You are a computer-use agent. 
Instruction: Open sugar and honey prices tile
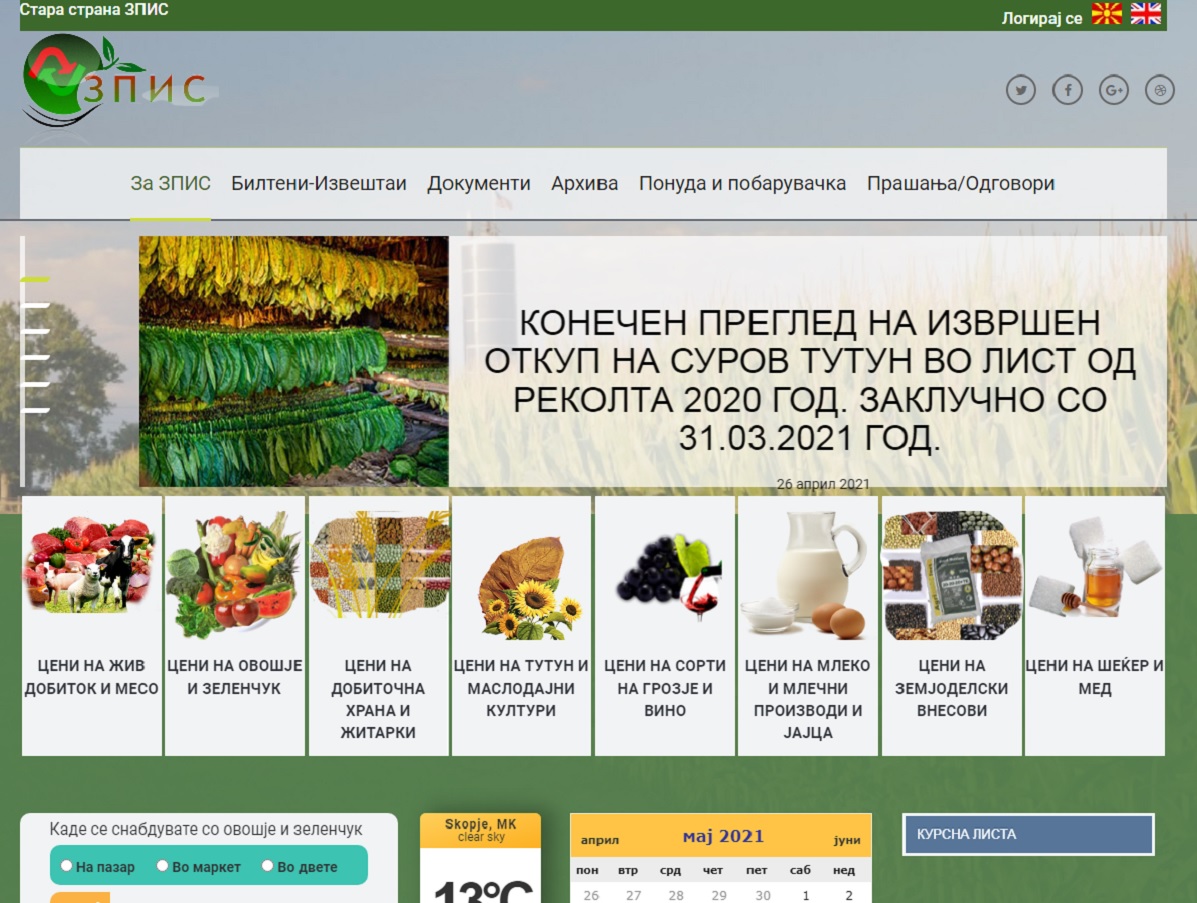pyautogui.click(x=1094, y=625)
